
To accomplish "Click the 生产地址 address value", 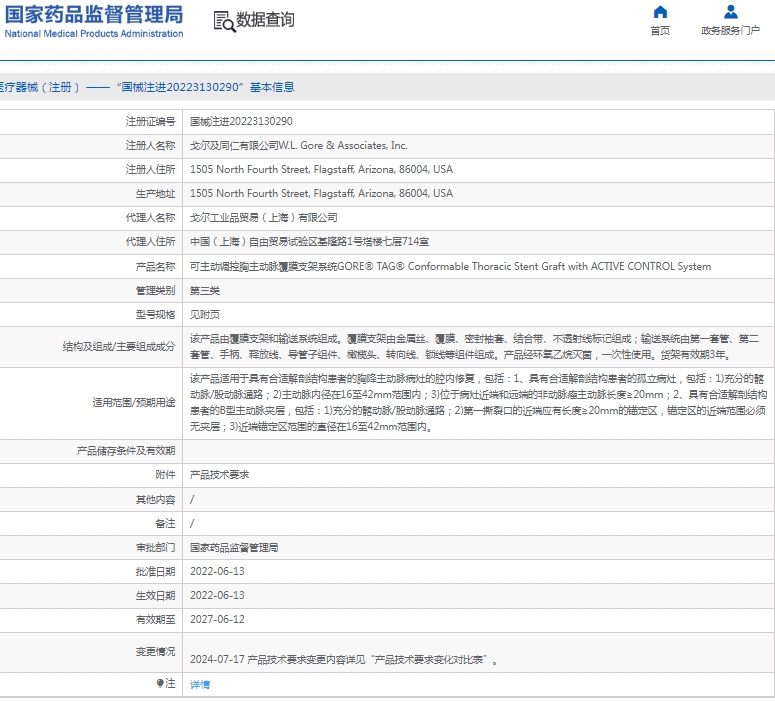I will 321,194.
